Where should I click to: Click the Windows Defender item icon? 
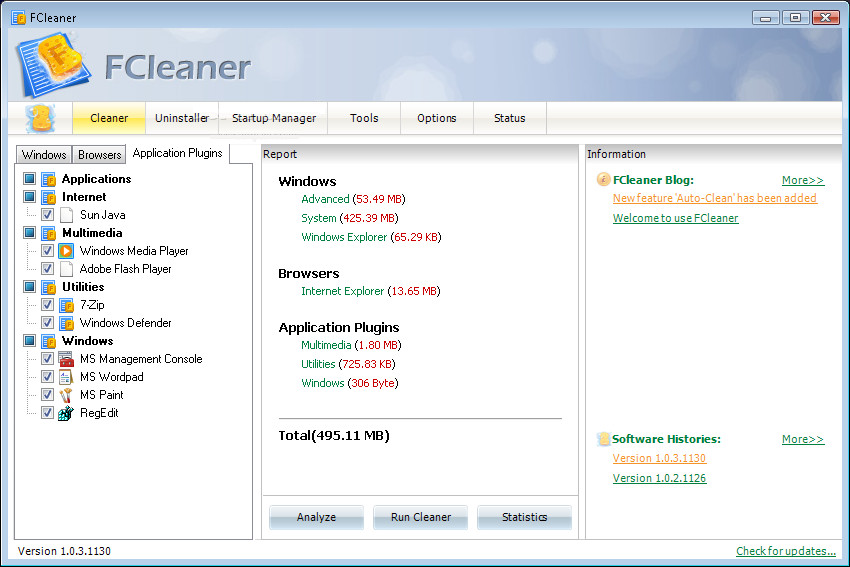(66, 323)
